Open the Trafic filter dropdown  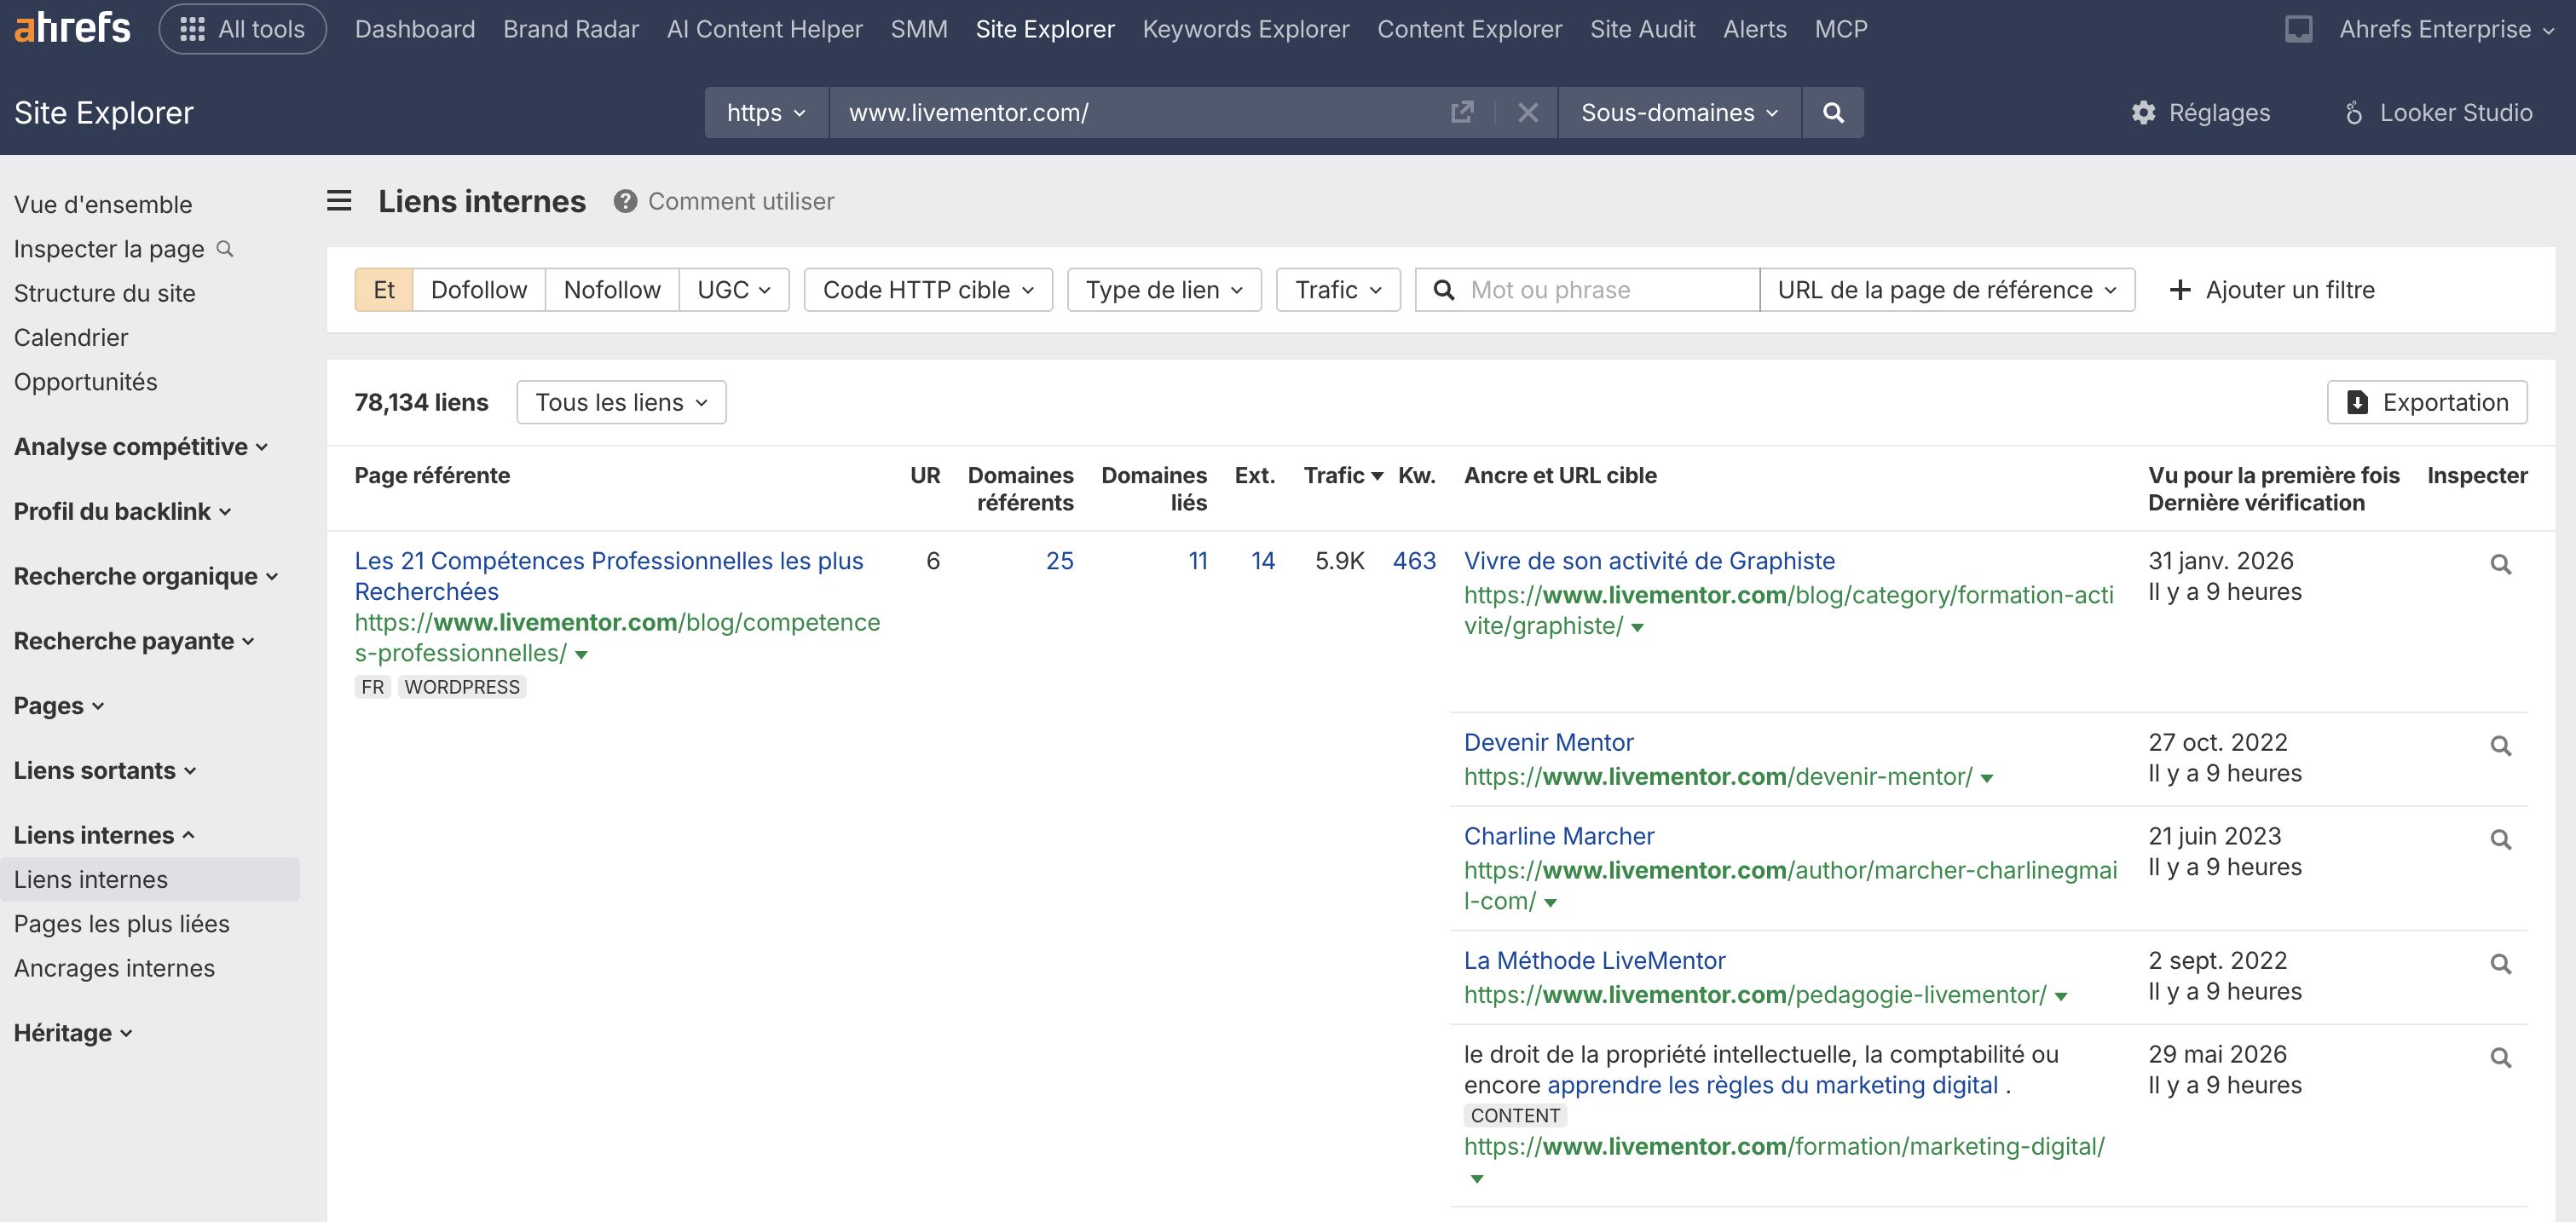tap(1338, 290)
